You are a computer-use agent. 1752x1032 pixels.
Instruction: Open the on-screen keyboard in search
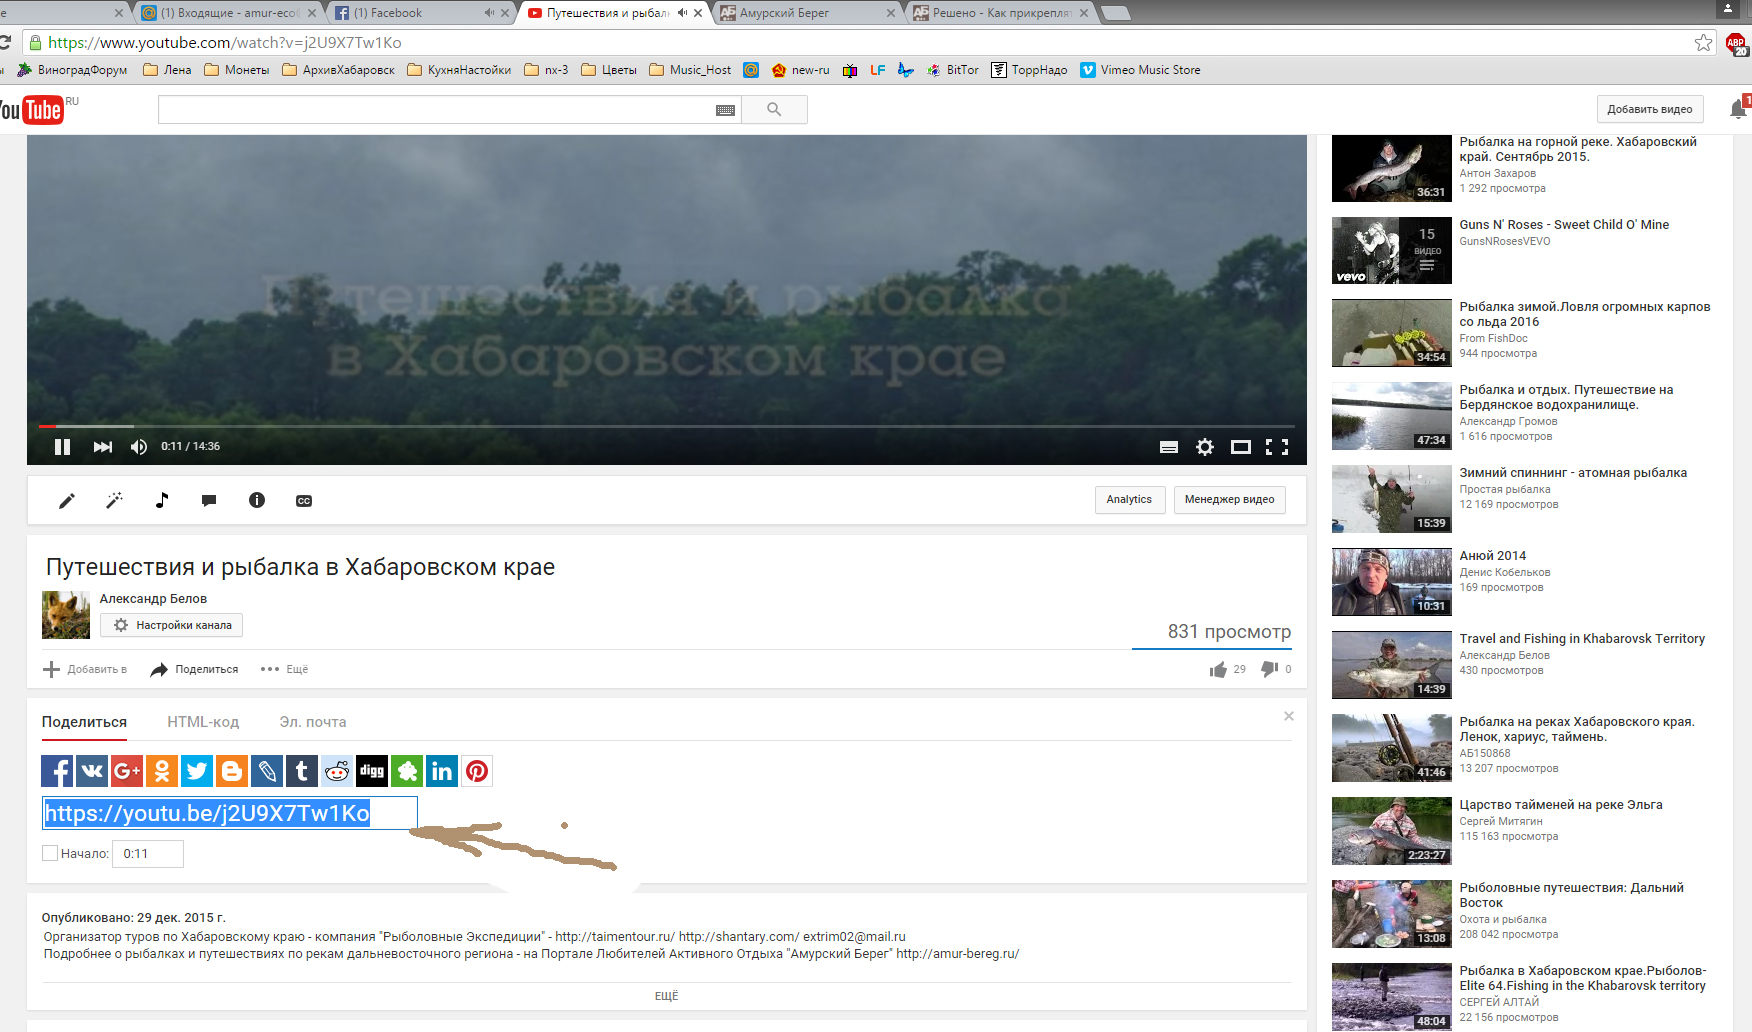pyautogui.click(x=726, y=110)
